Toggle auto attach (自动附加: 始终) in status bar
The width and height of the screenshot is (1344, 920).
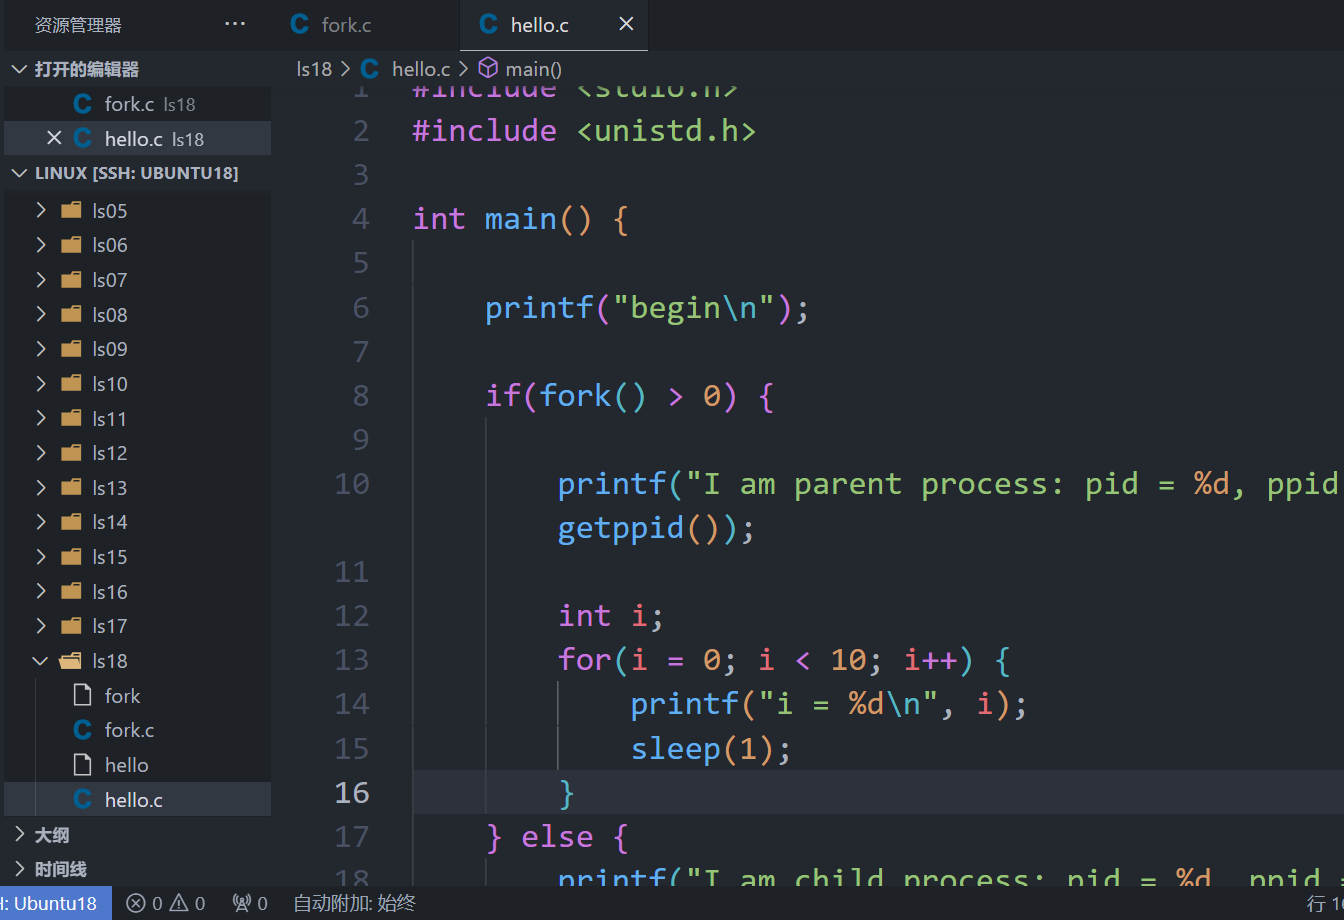(x=354, y=903)
